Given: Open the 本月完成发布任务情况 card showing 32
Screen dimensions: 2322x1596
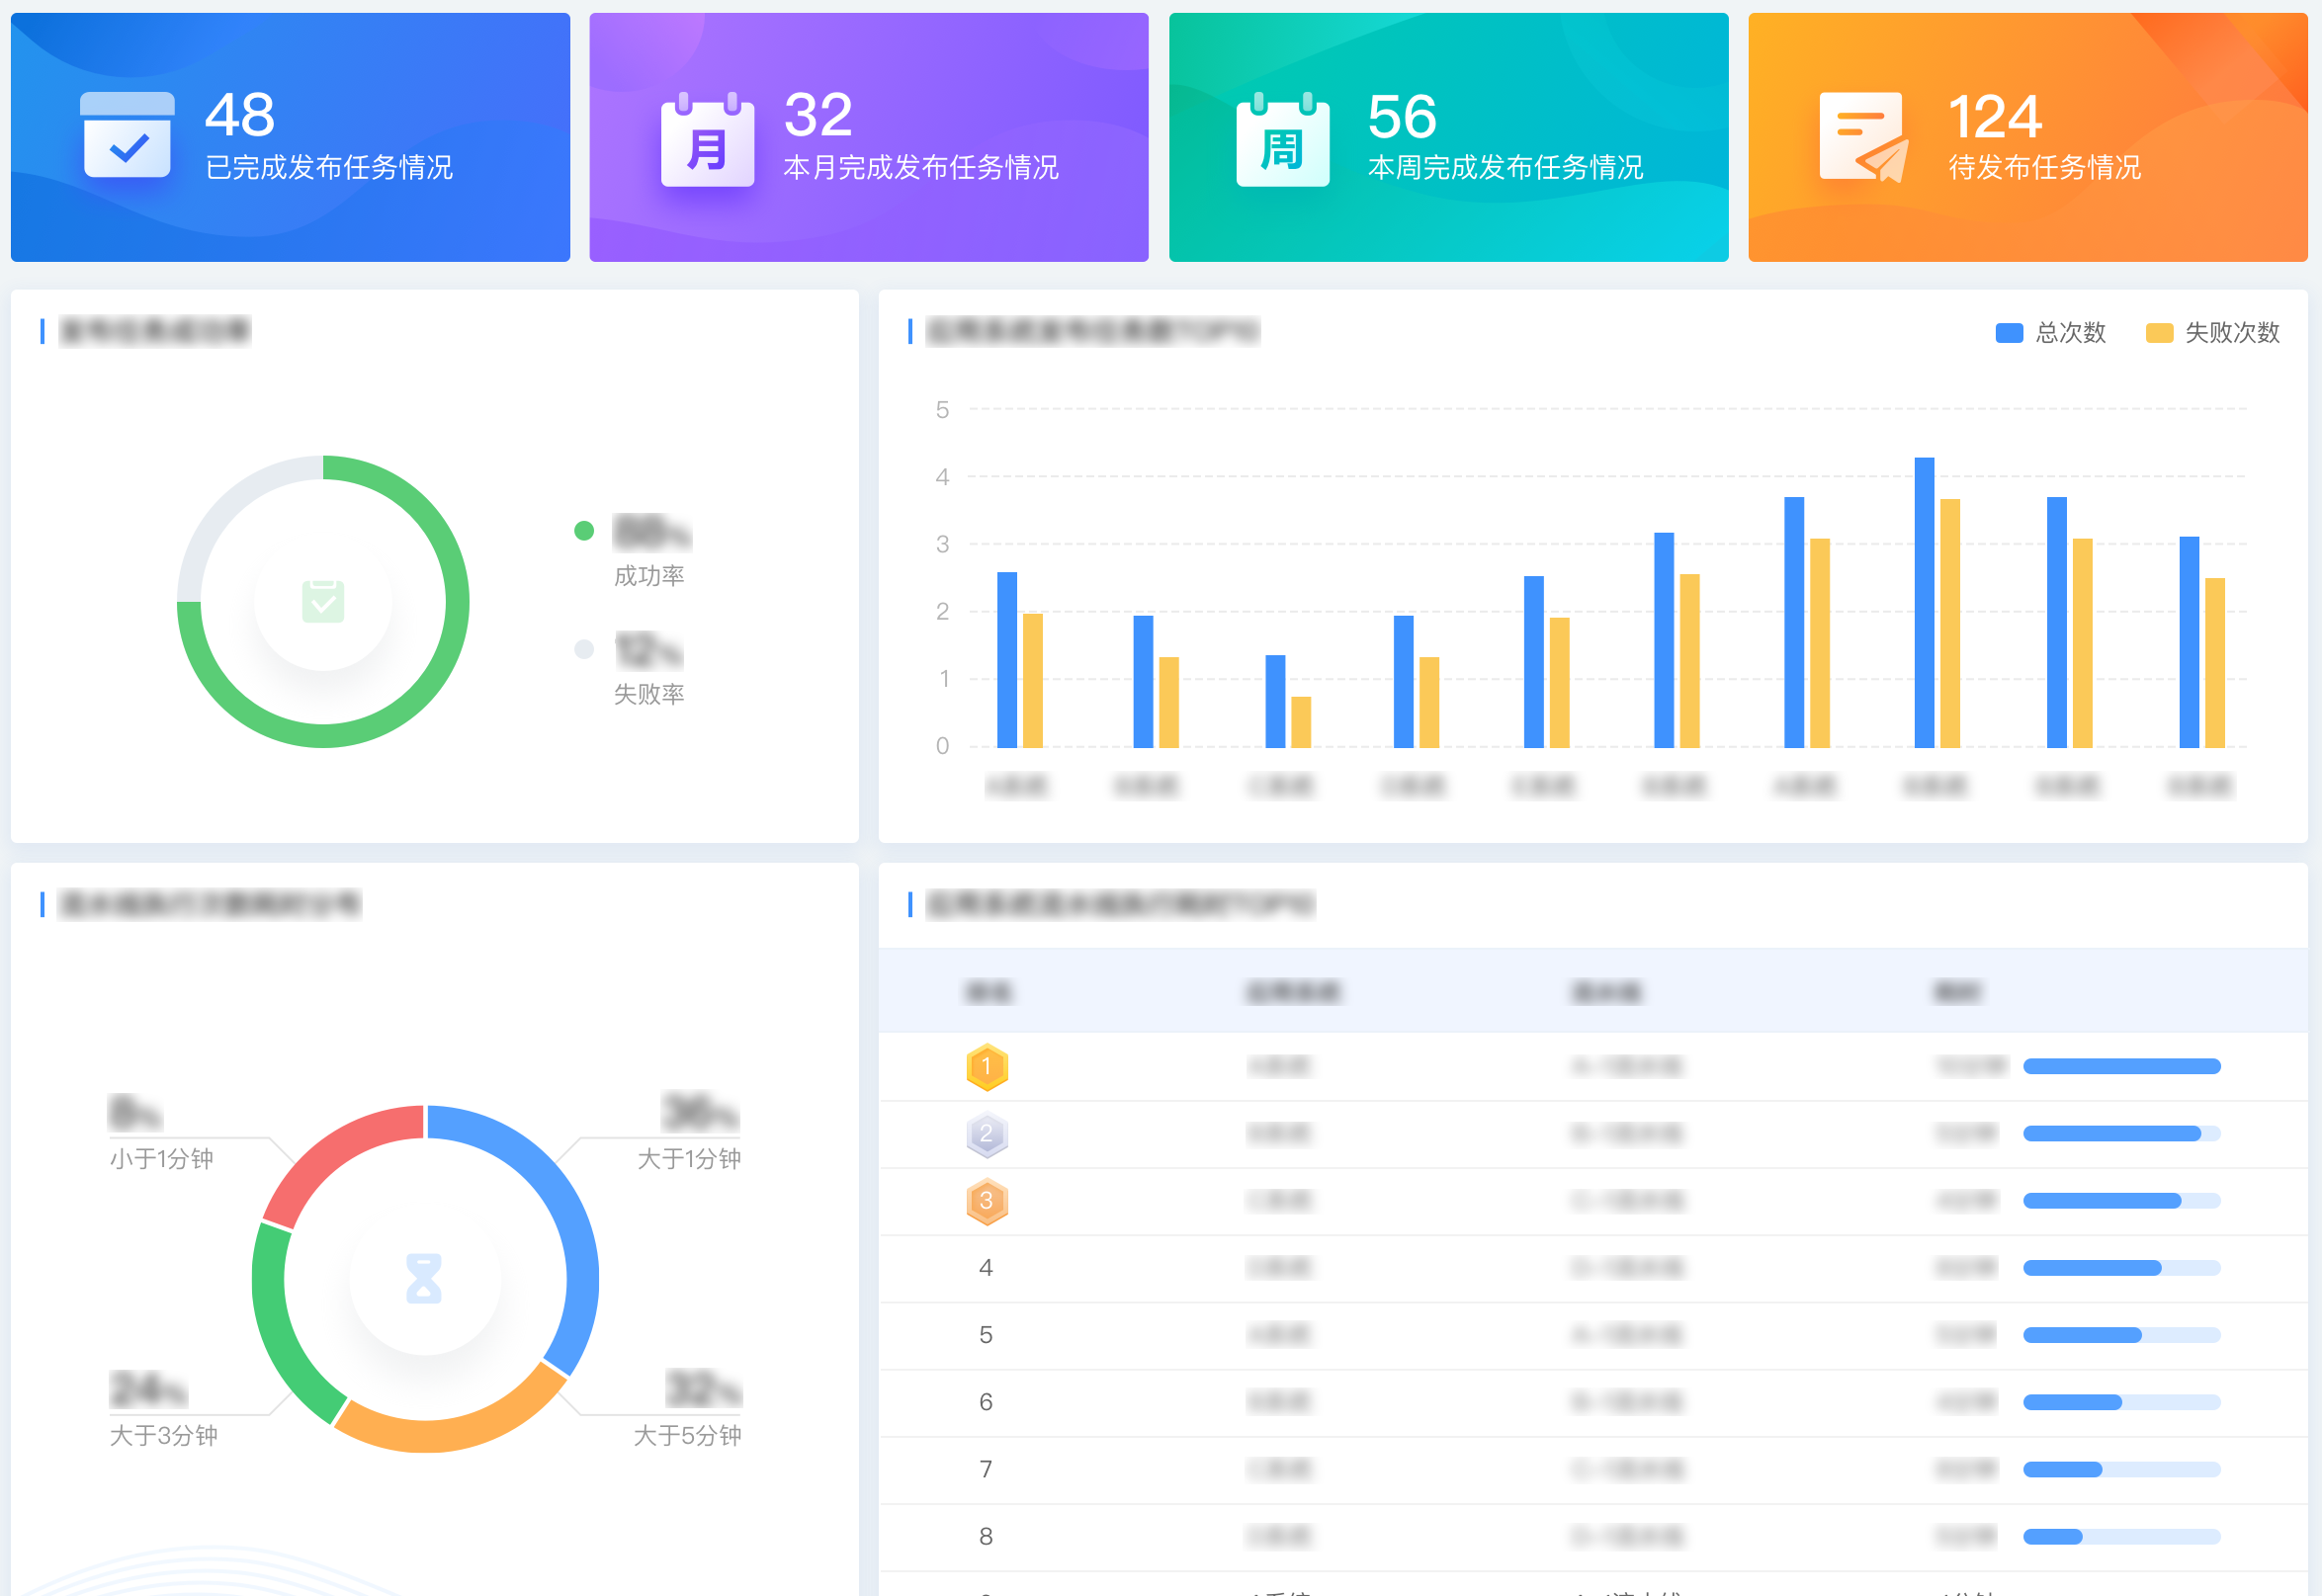Looking at the screenshot, I should click(x=868, y=138).
